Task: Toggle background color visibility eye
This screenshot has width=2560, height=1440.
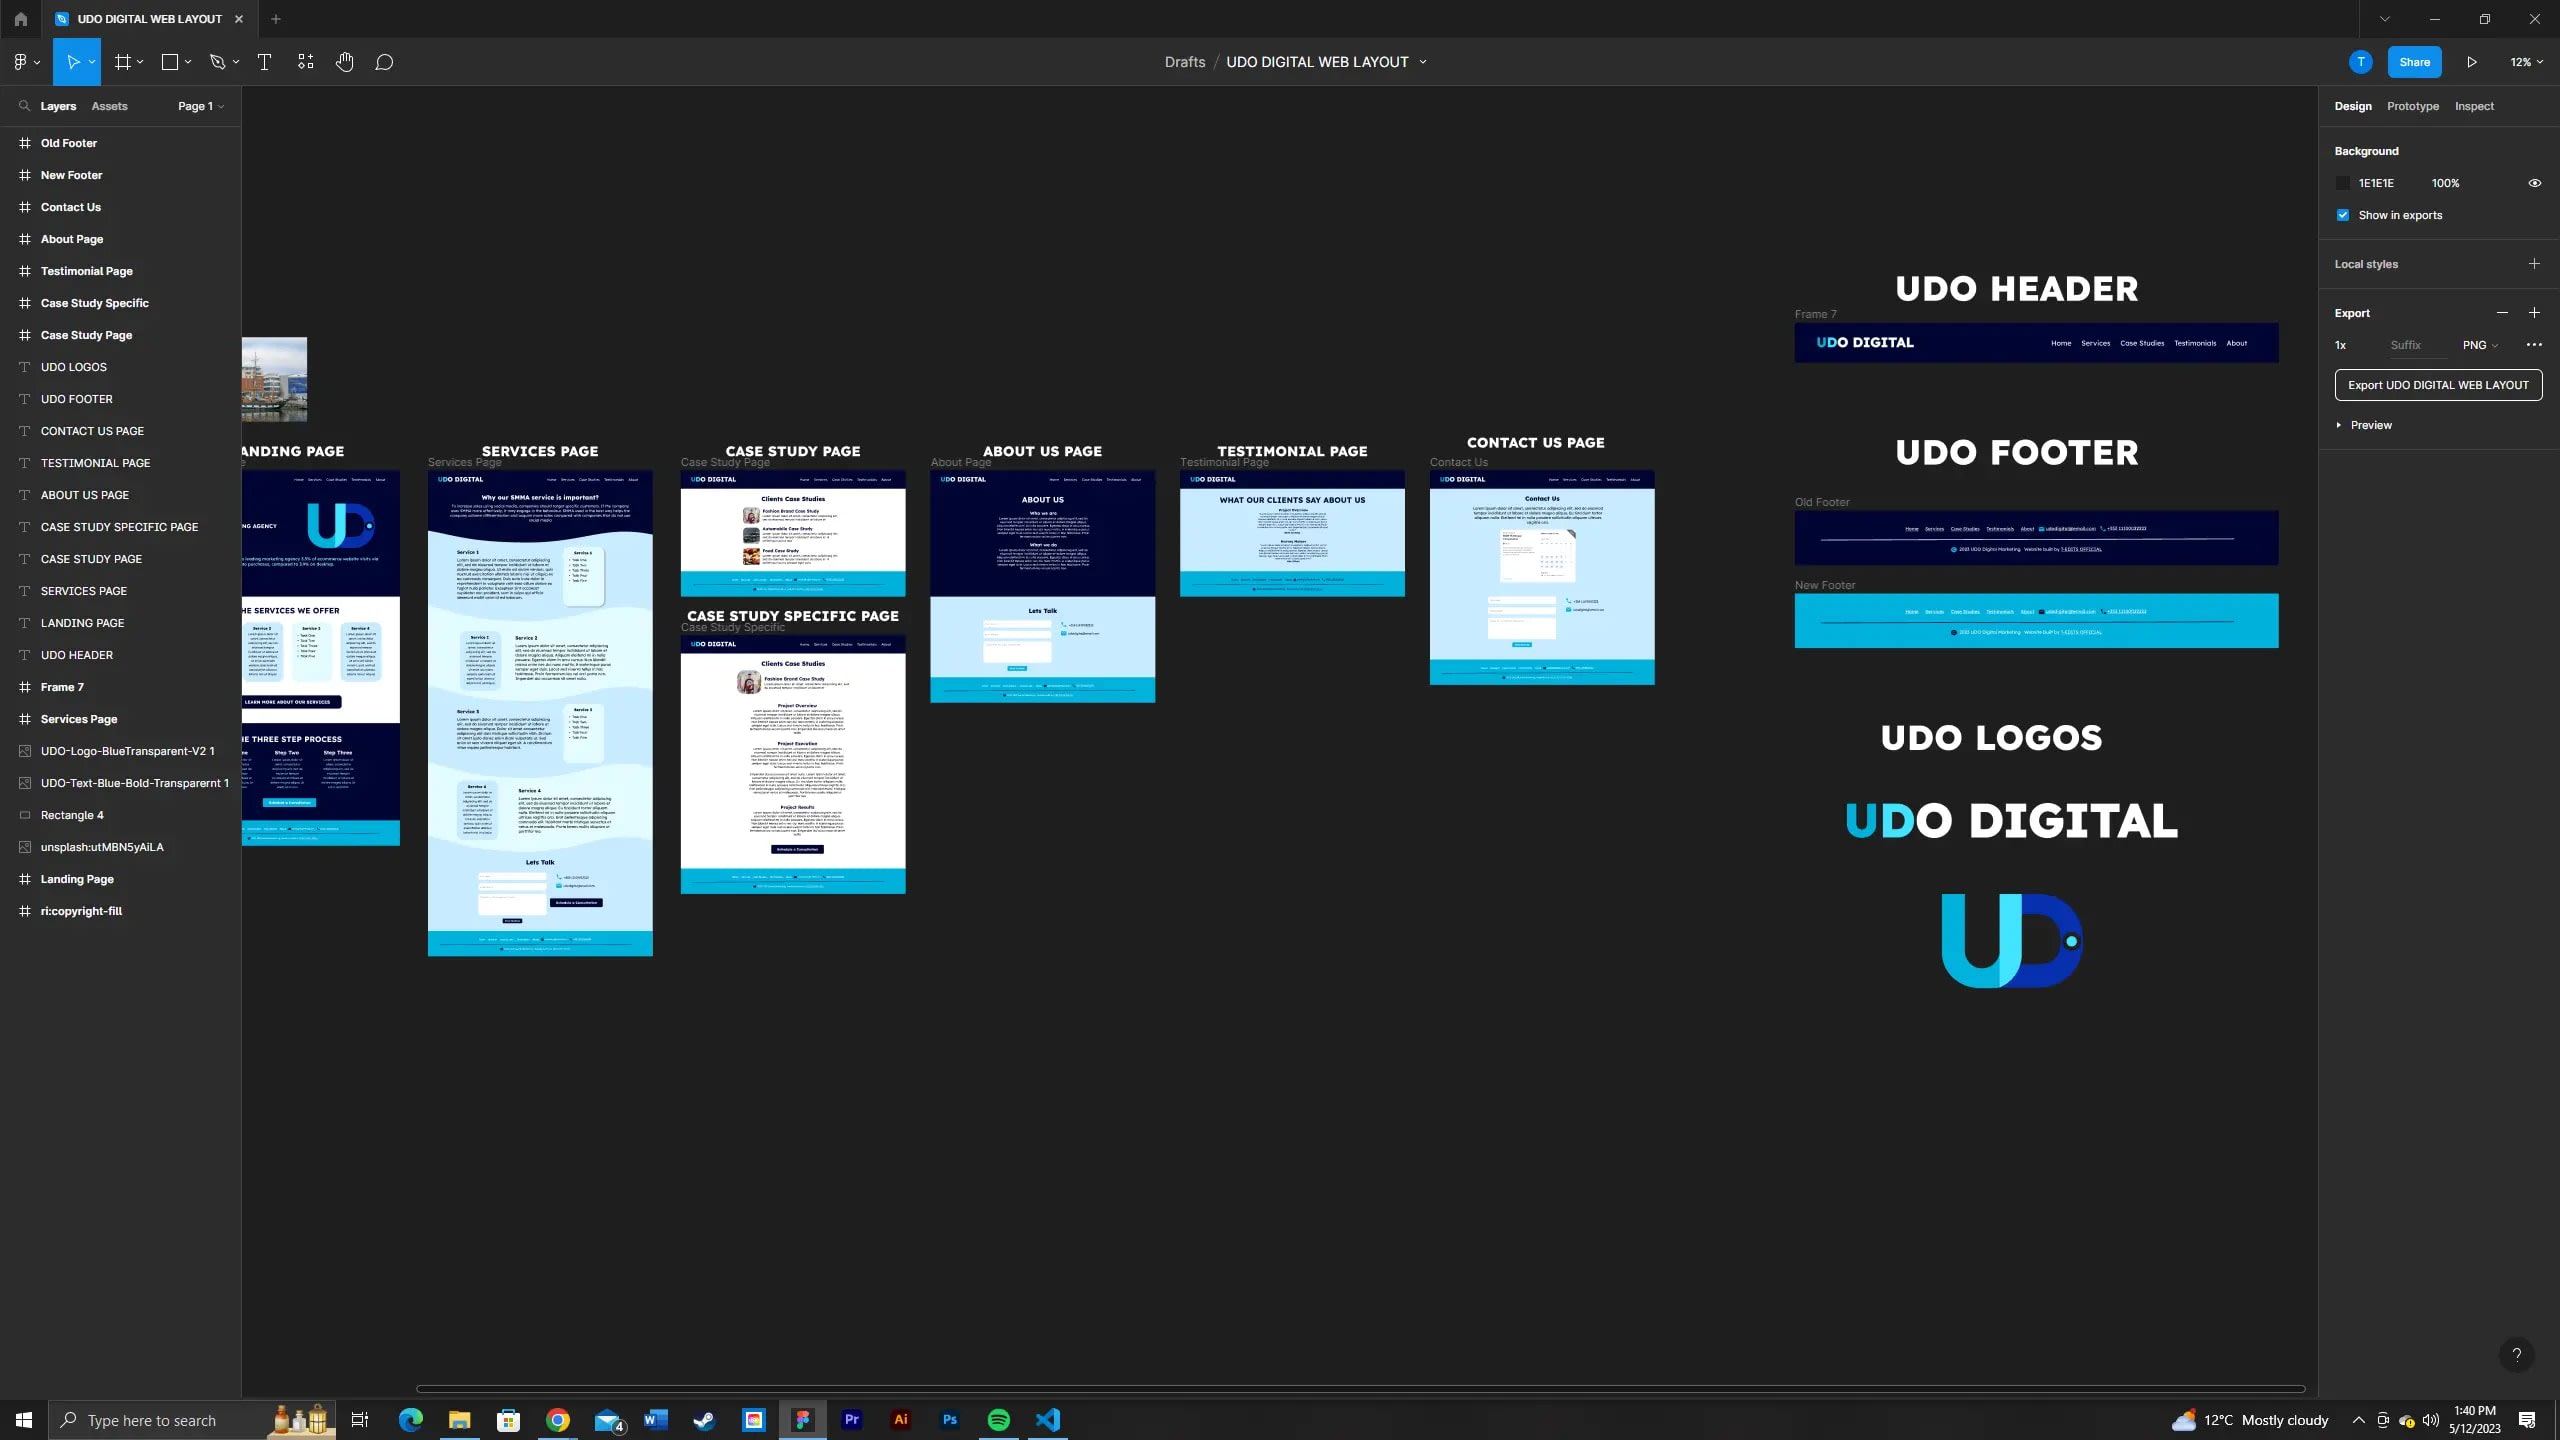Action: click(x=2534, y=183)
